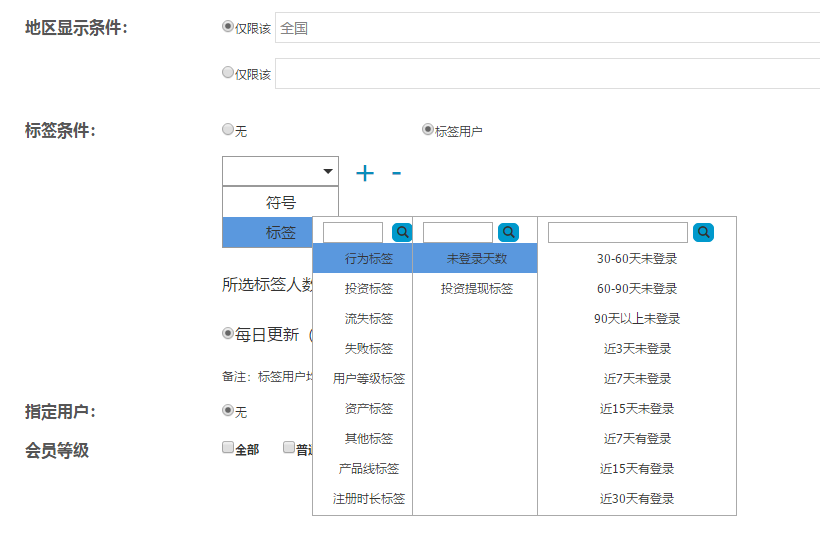Pick 30-60天未登录 tag

637,258
